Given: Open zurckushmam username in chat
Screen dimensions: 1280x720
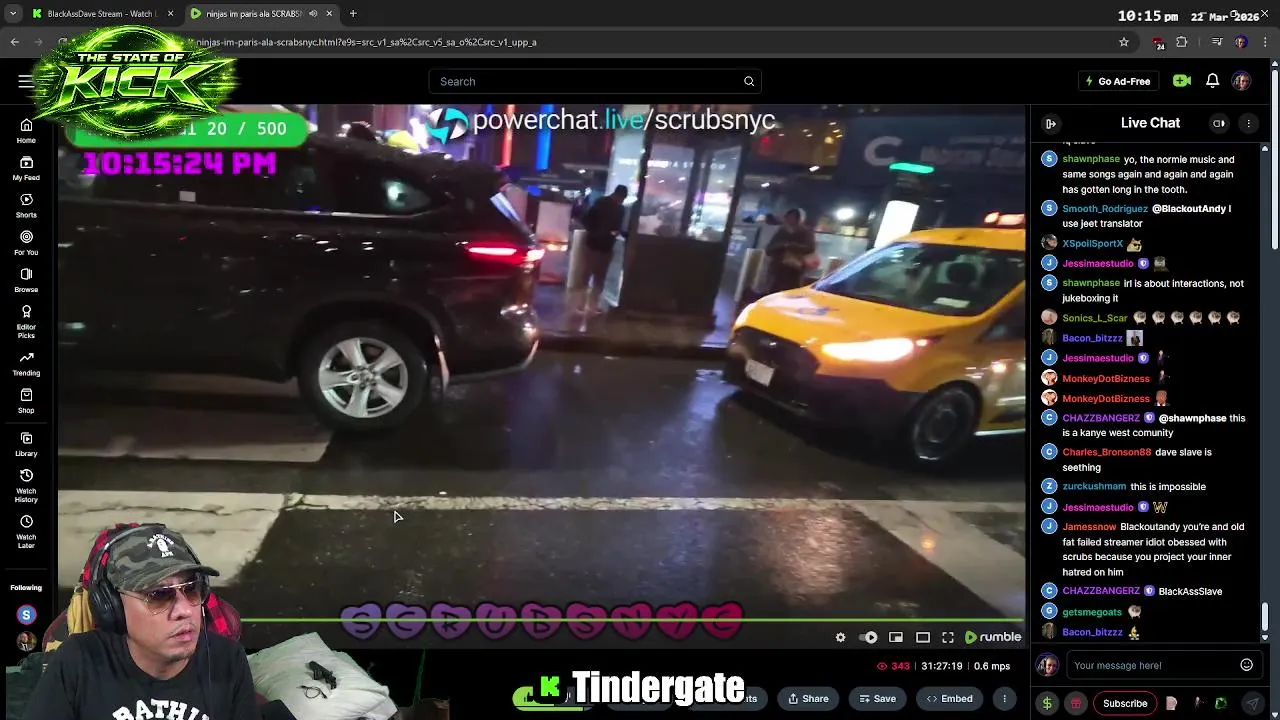Looking at the screenshot, I should [x=1094, y=487].
